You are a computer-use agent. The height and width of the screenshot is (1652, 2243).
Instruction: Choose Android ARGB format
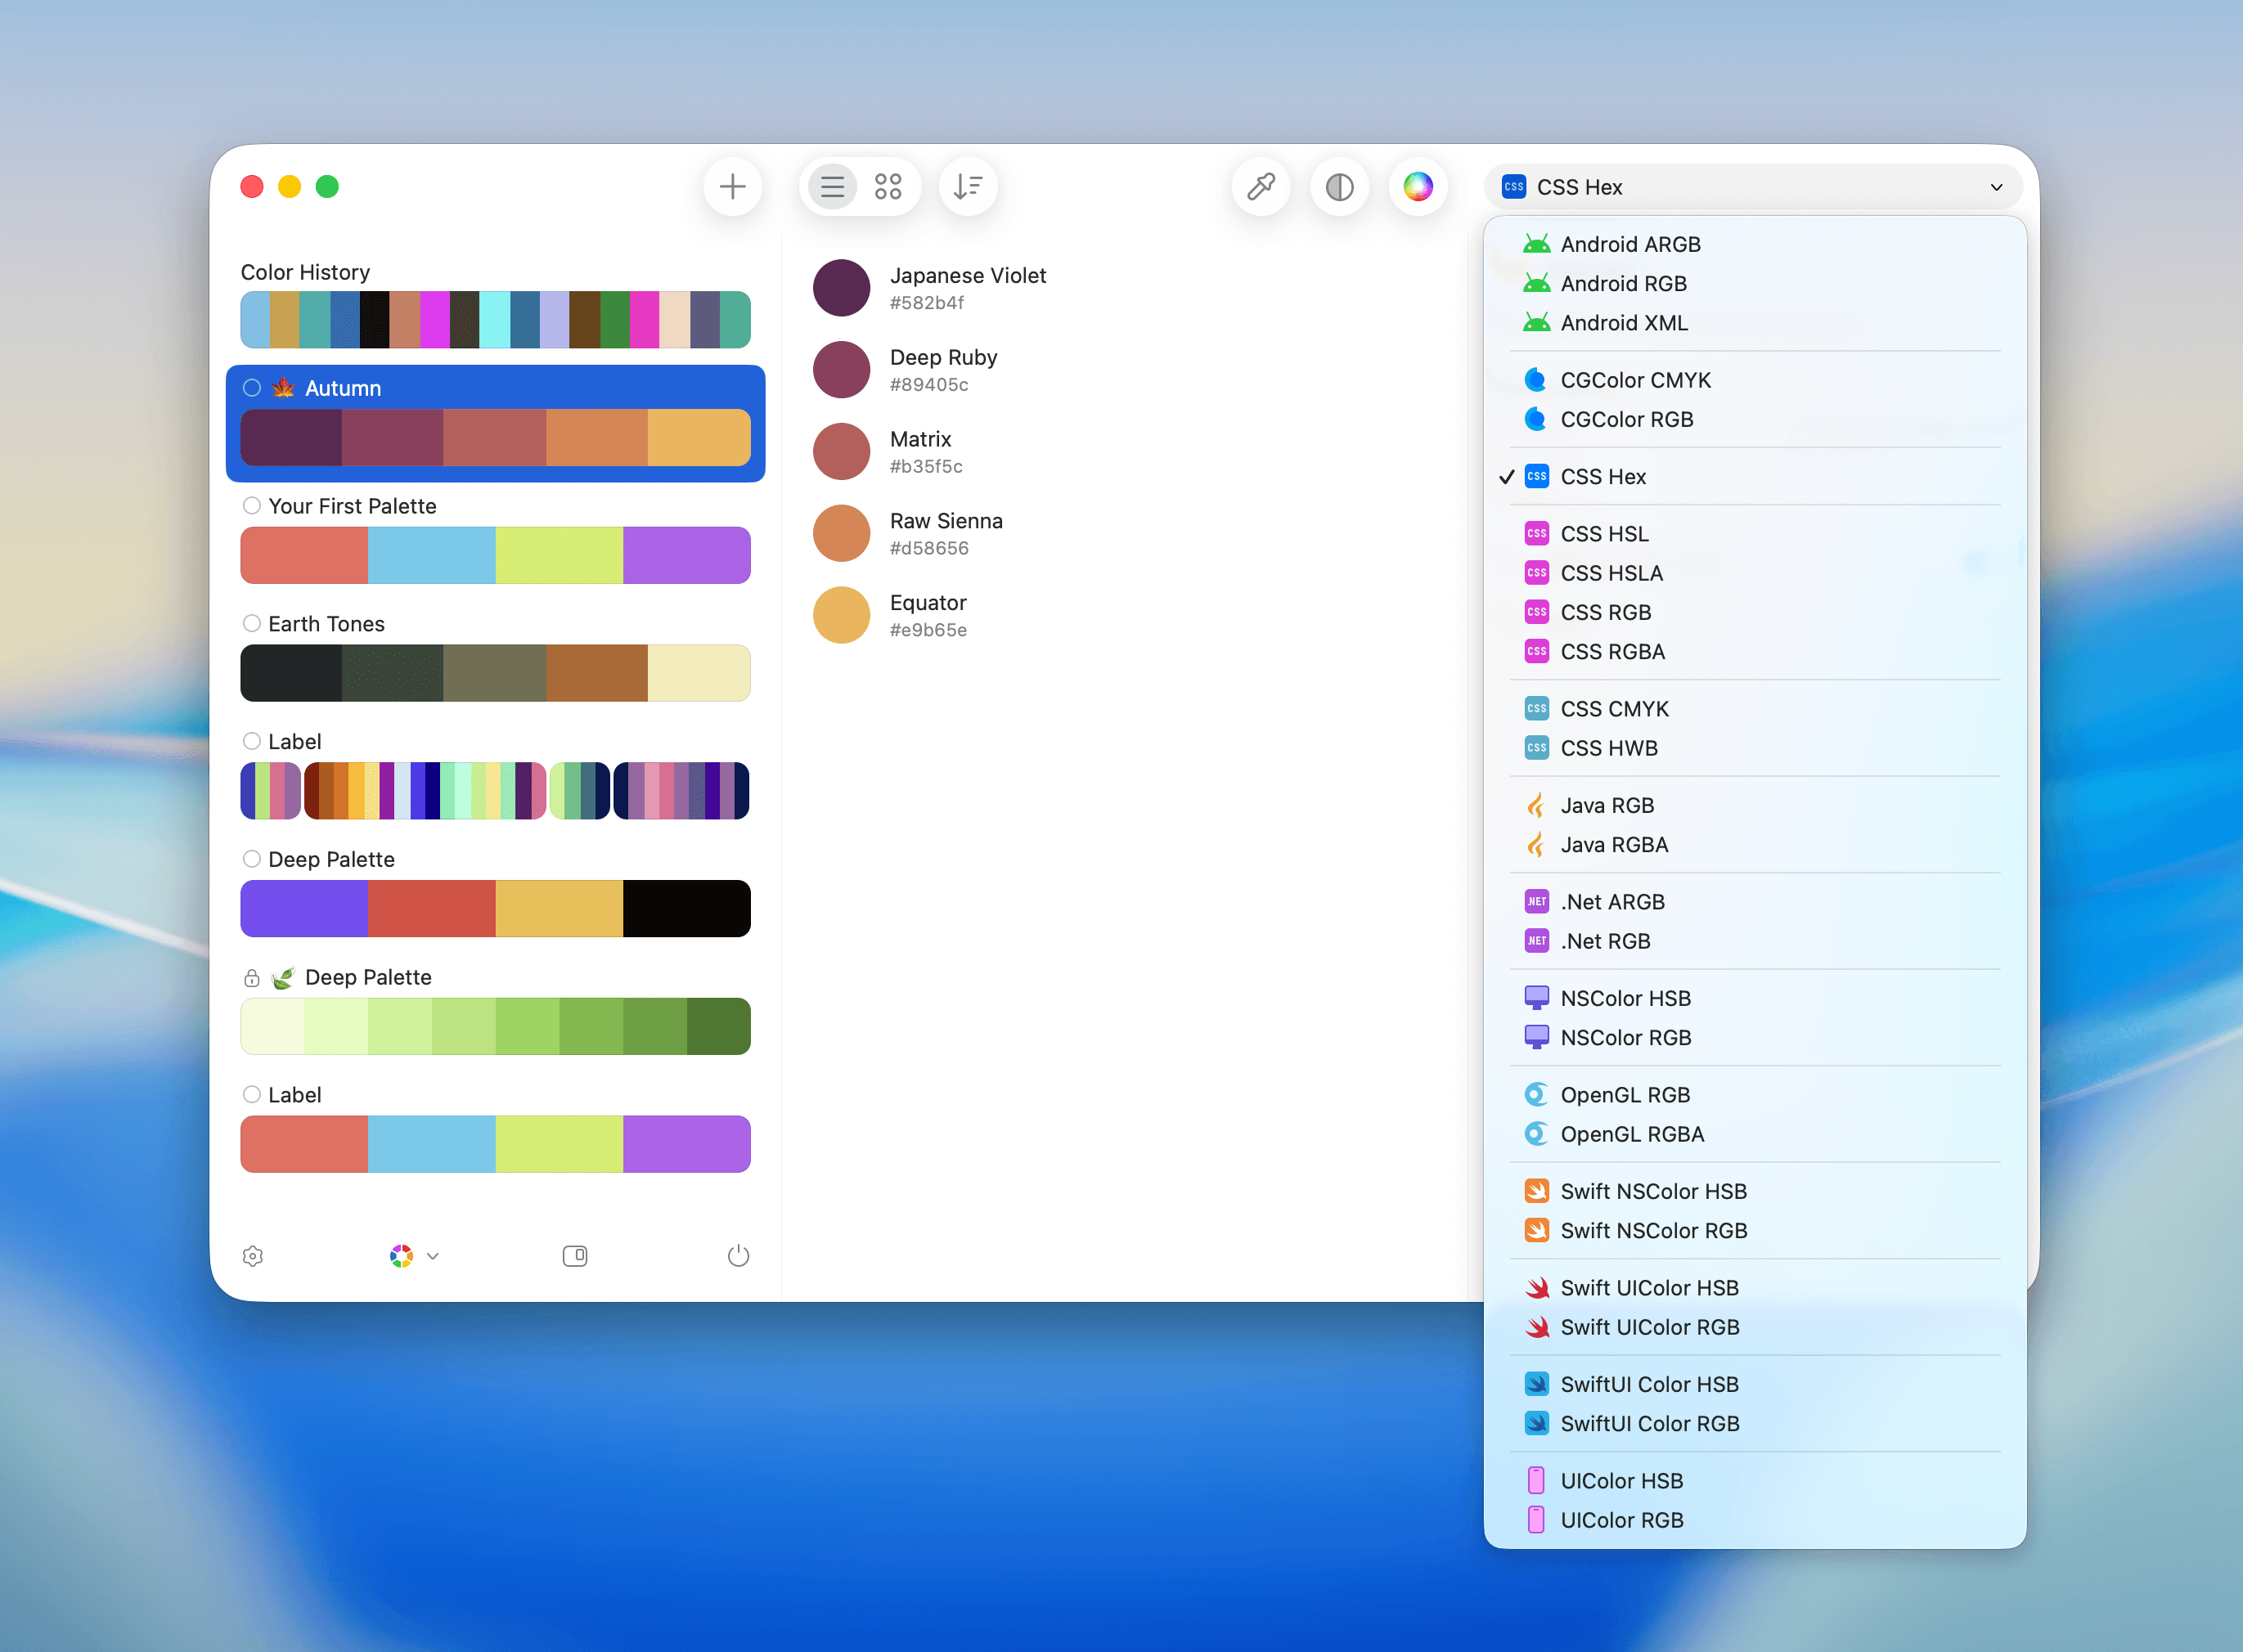pos(1755,244)
